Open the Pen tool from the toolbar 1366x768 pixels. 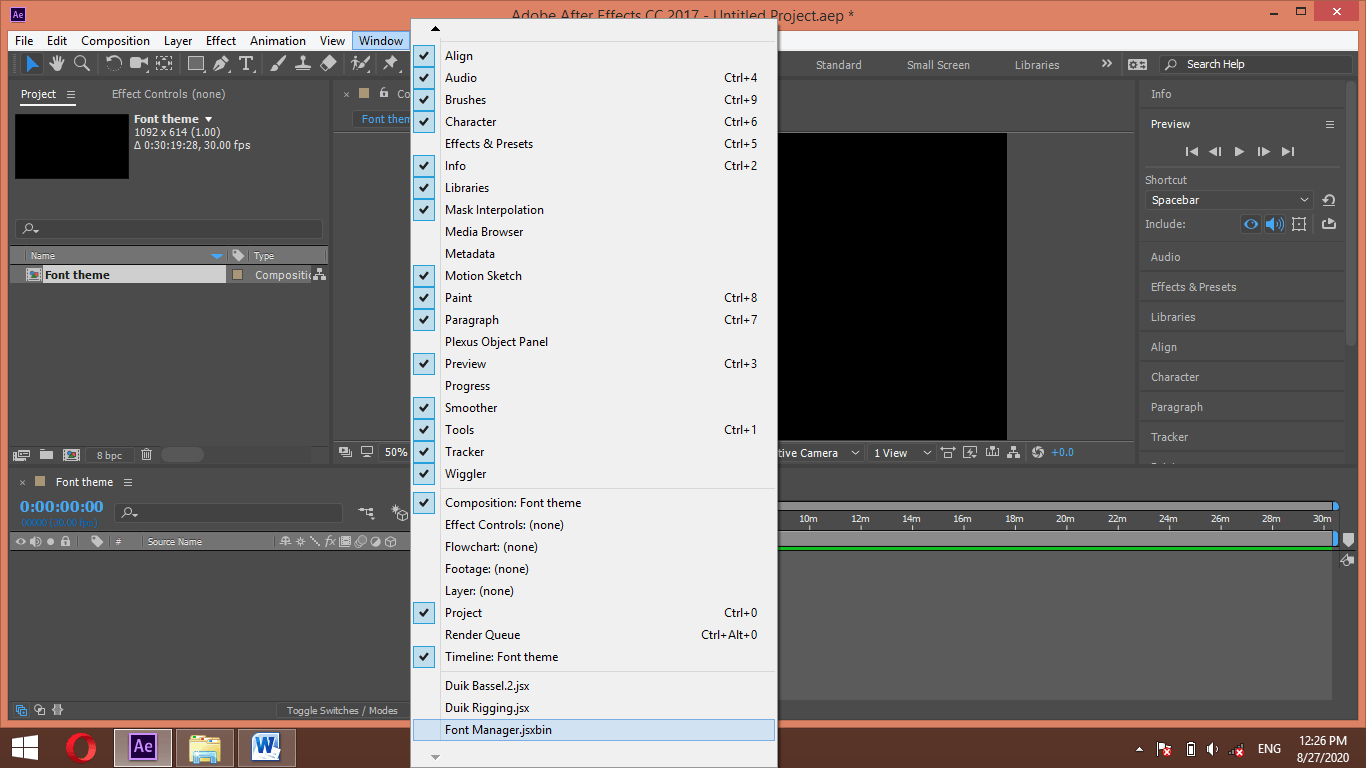click(221, 63)
